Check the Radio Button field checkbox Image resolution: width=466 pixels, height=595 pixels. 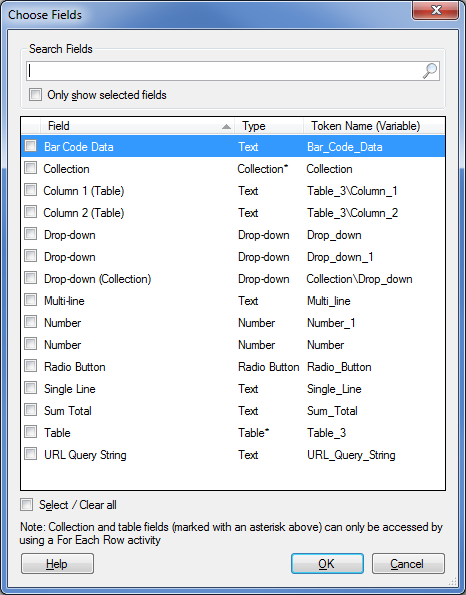pyautogui.click(x=30, y=366)
